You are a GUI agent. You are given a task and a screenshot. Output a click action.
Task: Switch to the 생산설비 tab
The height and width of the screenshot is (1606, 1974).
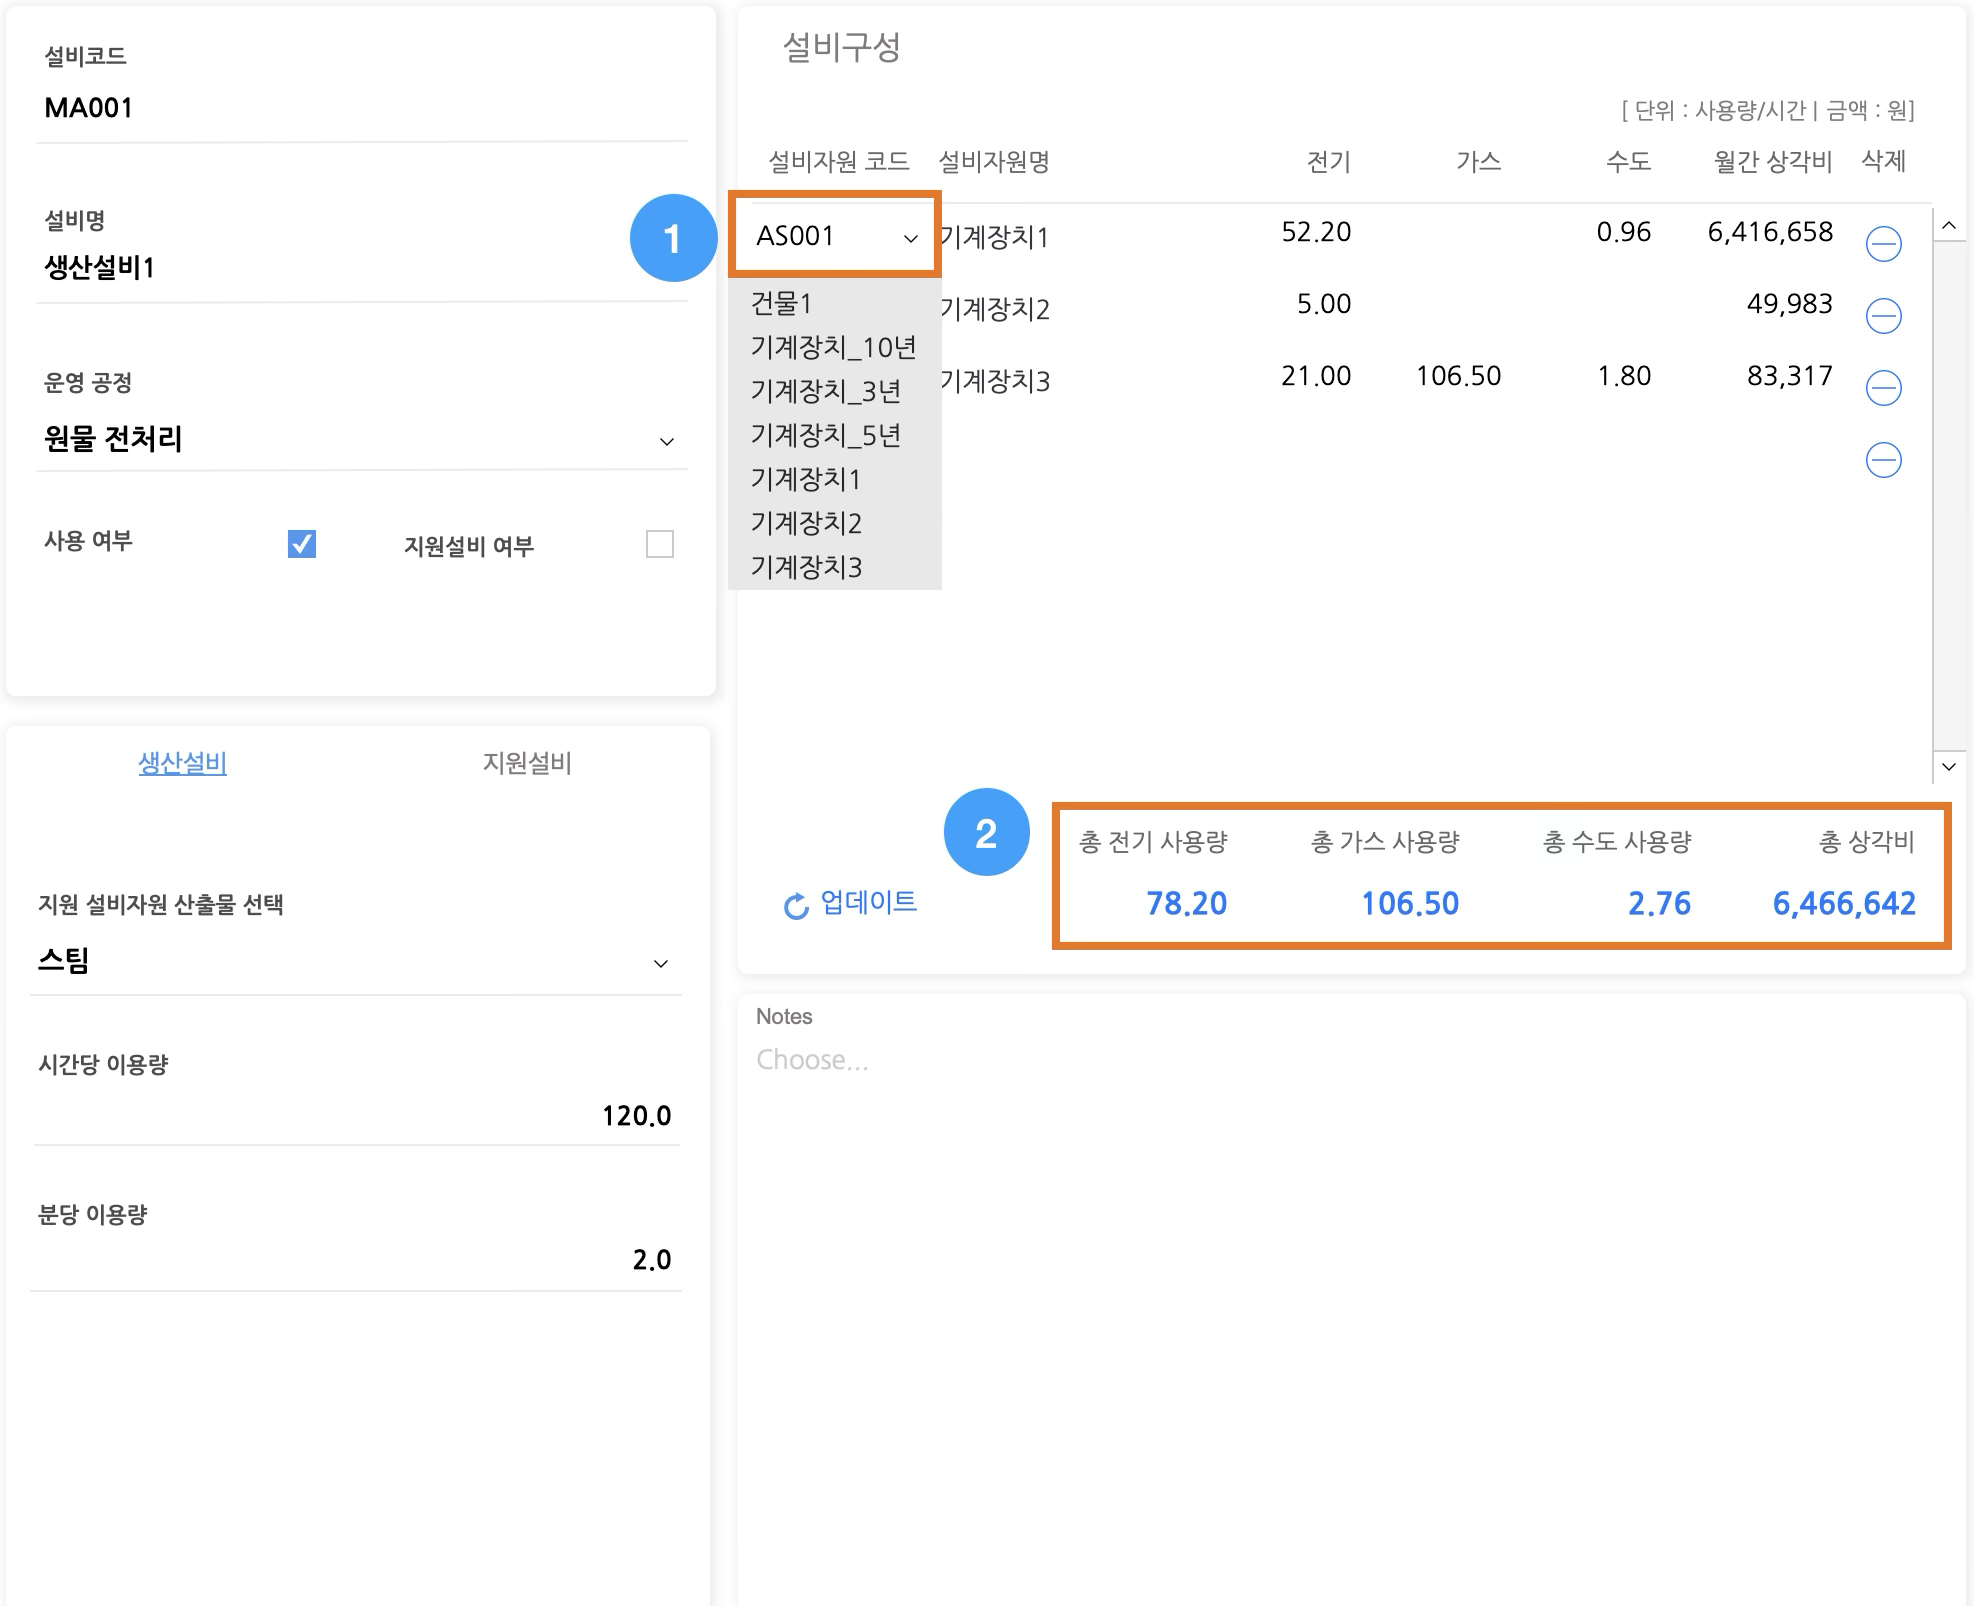click(182, 763)
